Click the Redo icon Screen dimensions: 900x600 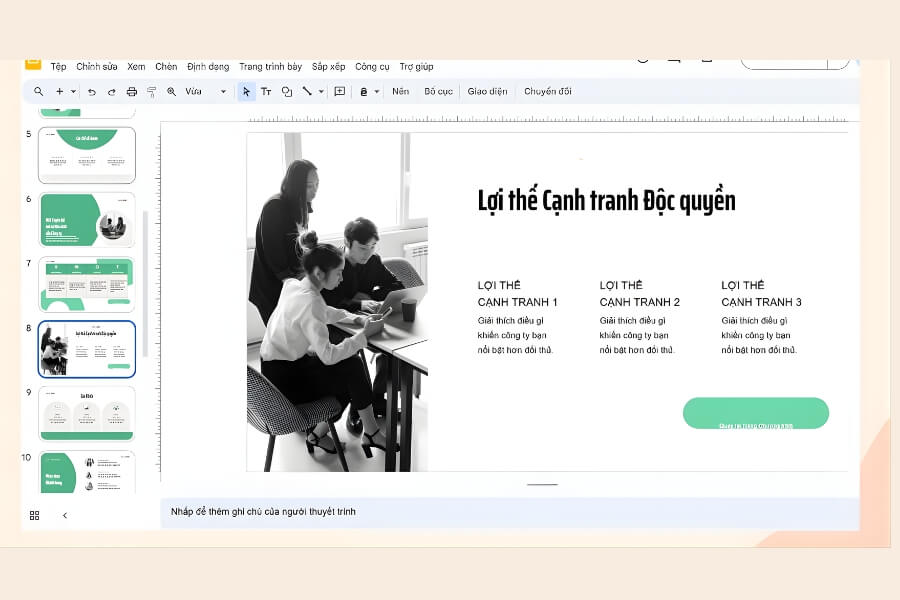coord(111,91)
